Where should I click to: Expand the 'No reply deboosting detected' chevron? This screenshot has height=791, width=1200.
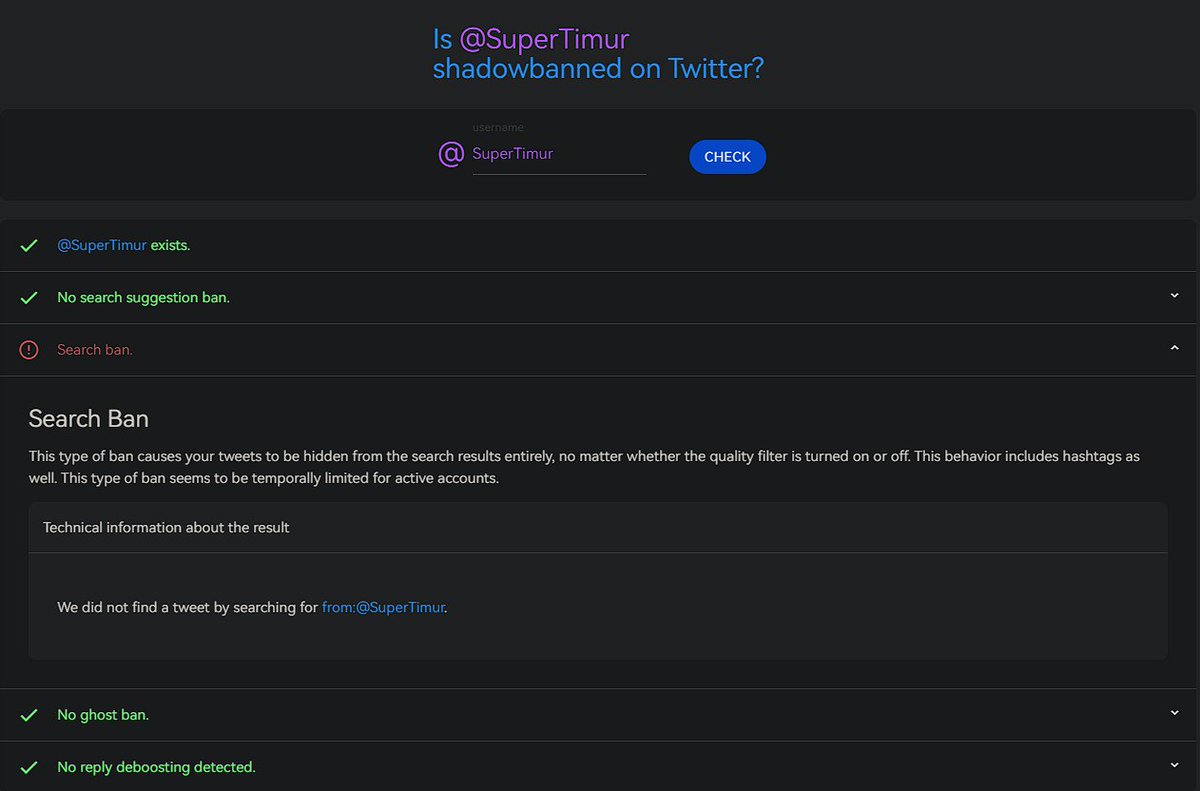(x=1174, y=765)
